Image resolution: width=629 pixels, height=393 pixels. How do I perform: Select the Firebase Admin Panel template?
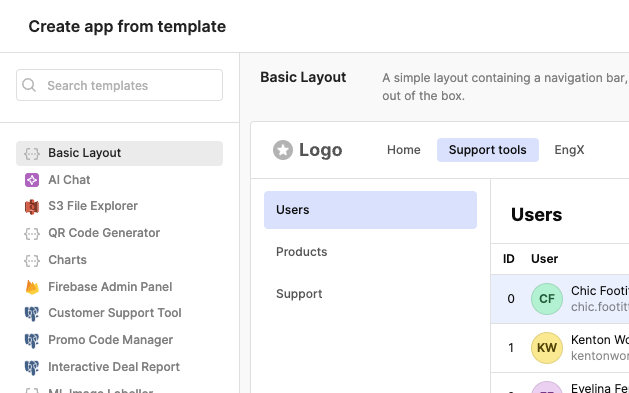click(x=120, y=287)
